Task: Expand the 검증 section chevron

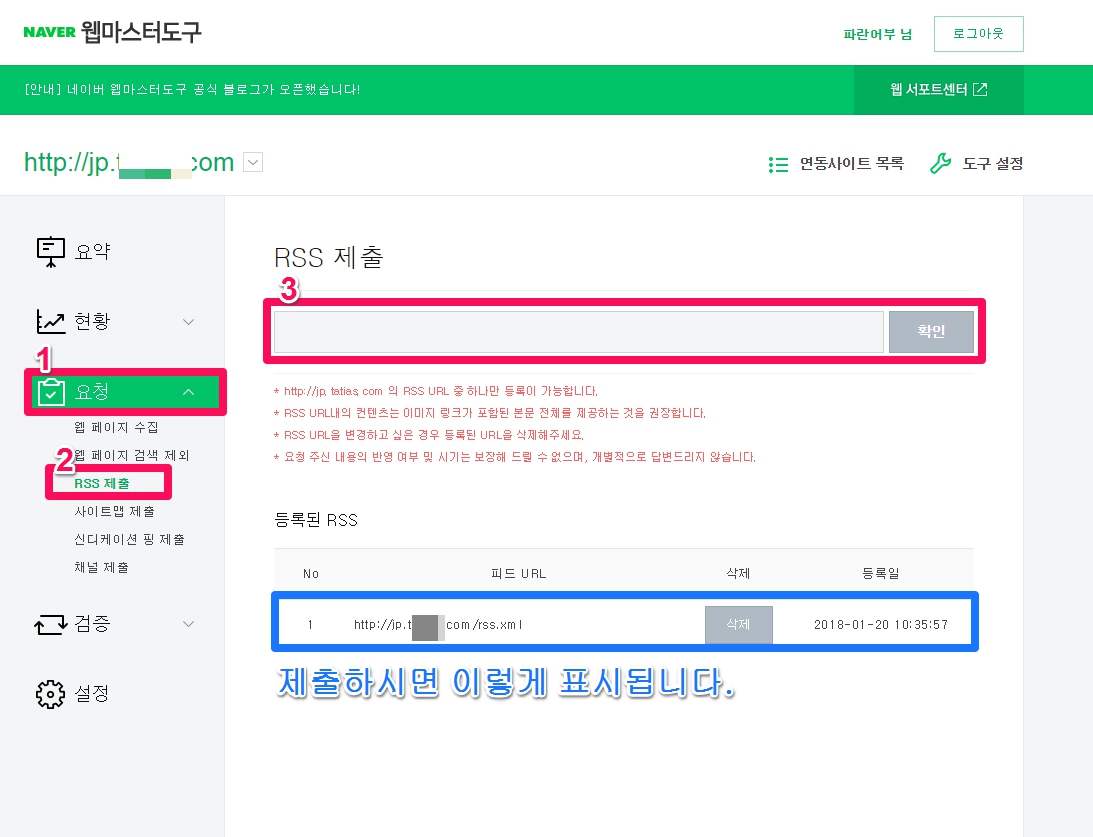Action: (189, 623)
